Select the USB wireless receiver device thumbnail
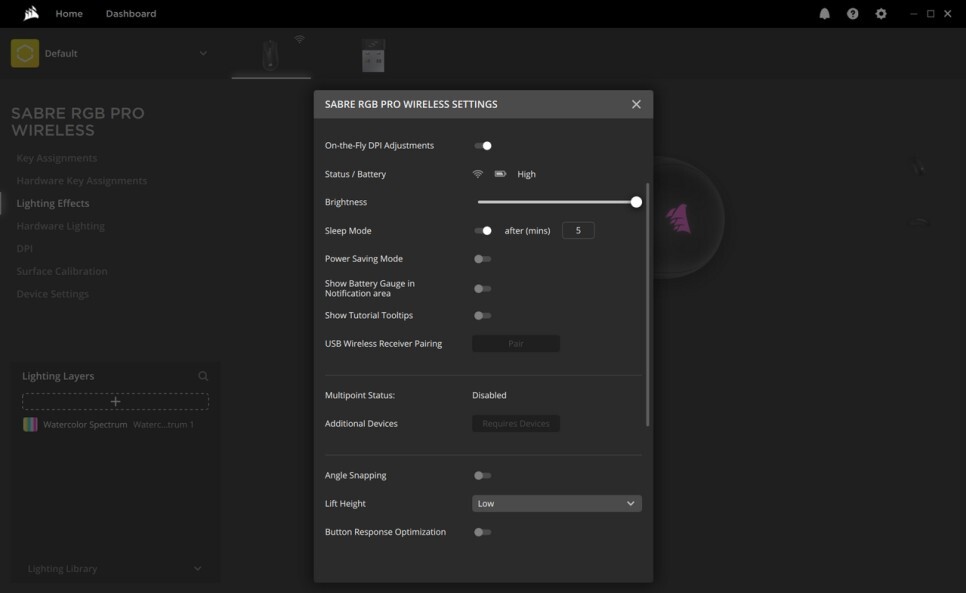Viewport: 966px width, 593px height. (x=373, y=55)
